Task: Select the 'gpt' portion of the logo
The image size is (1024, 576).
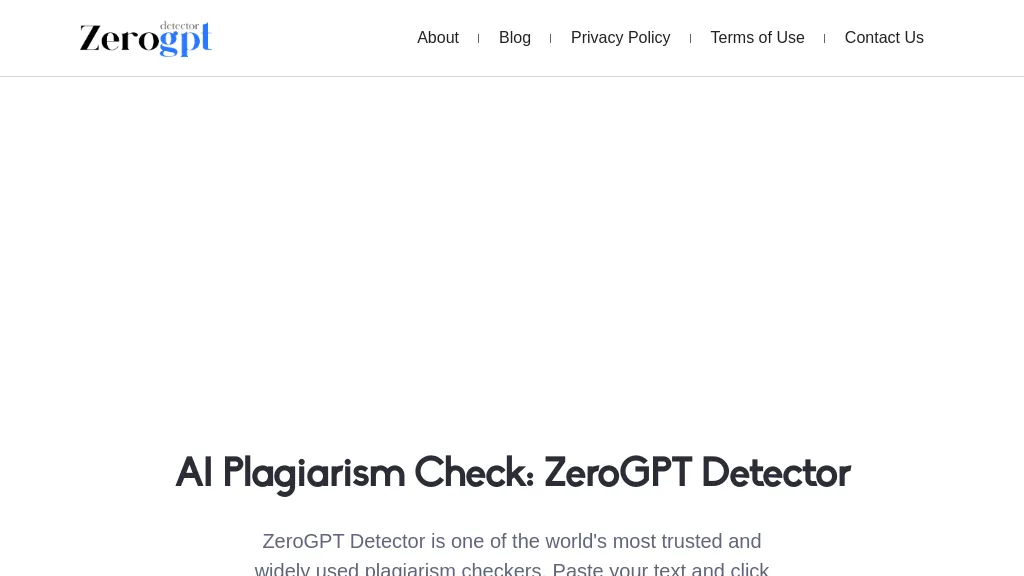Action: pos(185,42)
